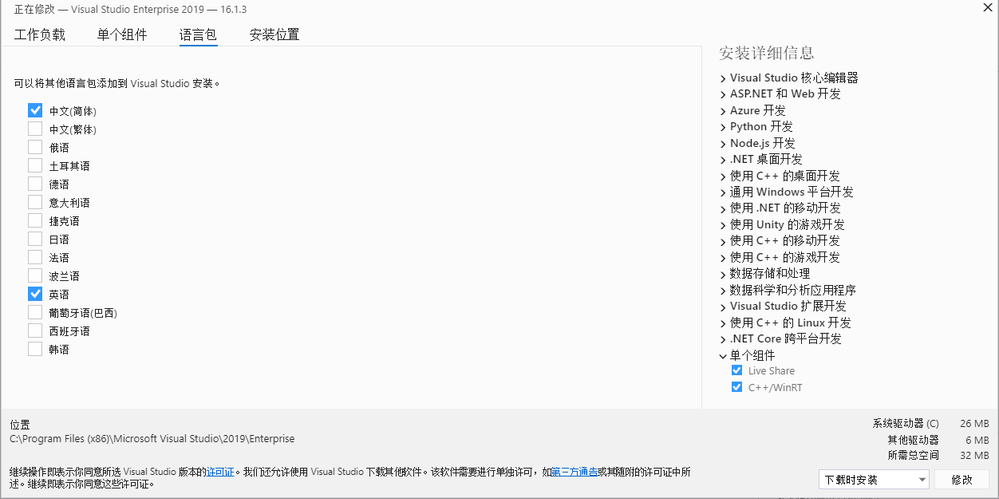Uncheck the 英语 language pack
The width and height of the screenshot is (999, 499).
click(x=35, y=295)
